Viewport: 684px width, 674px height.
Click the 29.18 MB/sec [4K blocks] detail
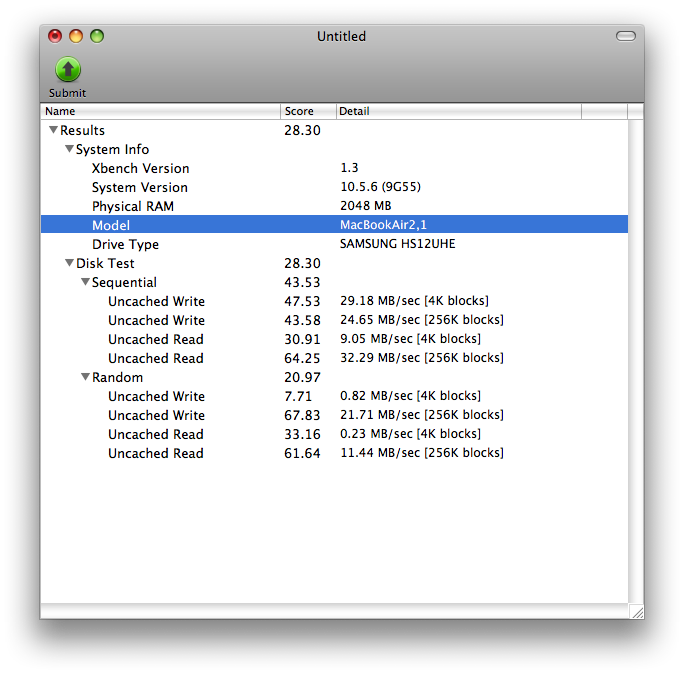[x=414, y=301]
